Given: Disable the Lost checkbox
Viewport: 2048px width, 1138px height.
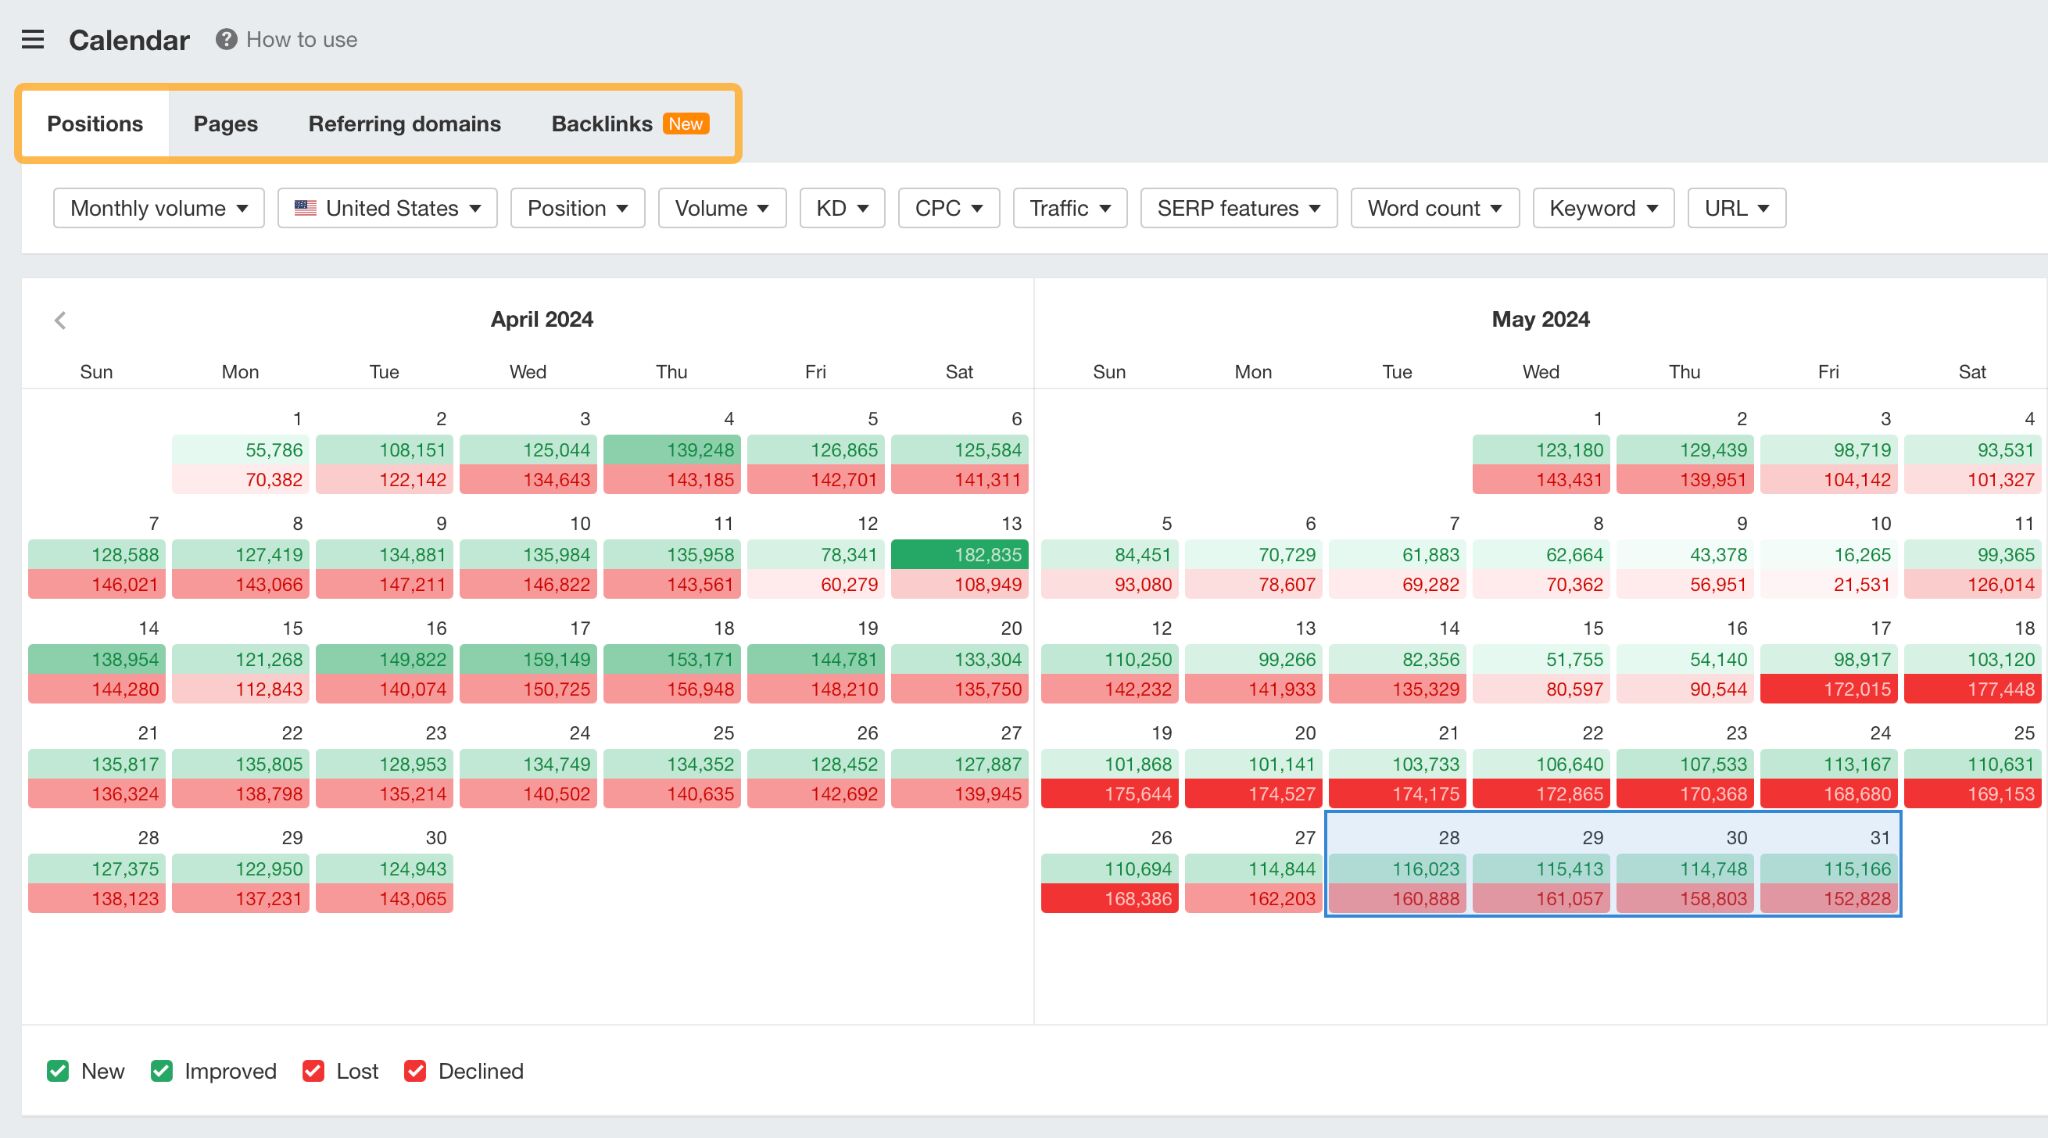Looking at the screenshot, I should point(313,1071).
